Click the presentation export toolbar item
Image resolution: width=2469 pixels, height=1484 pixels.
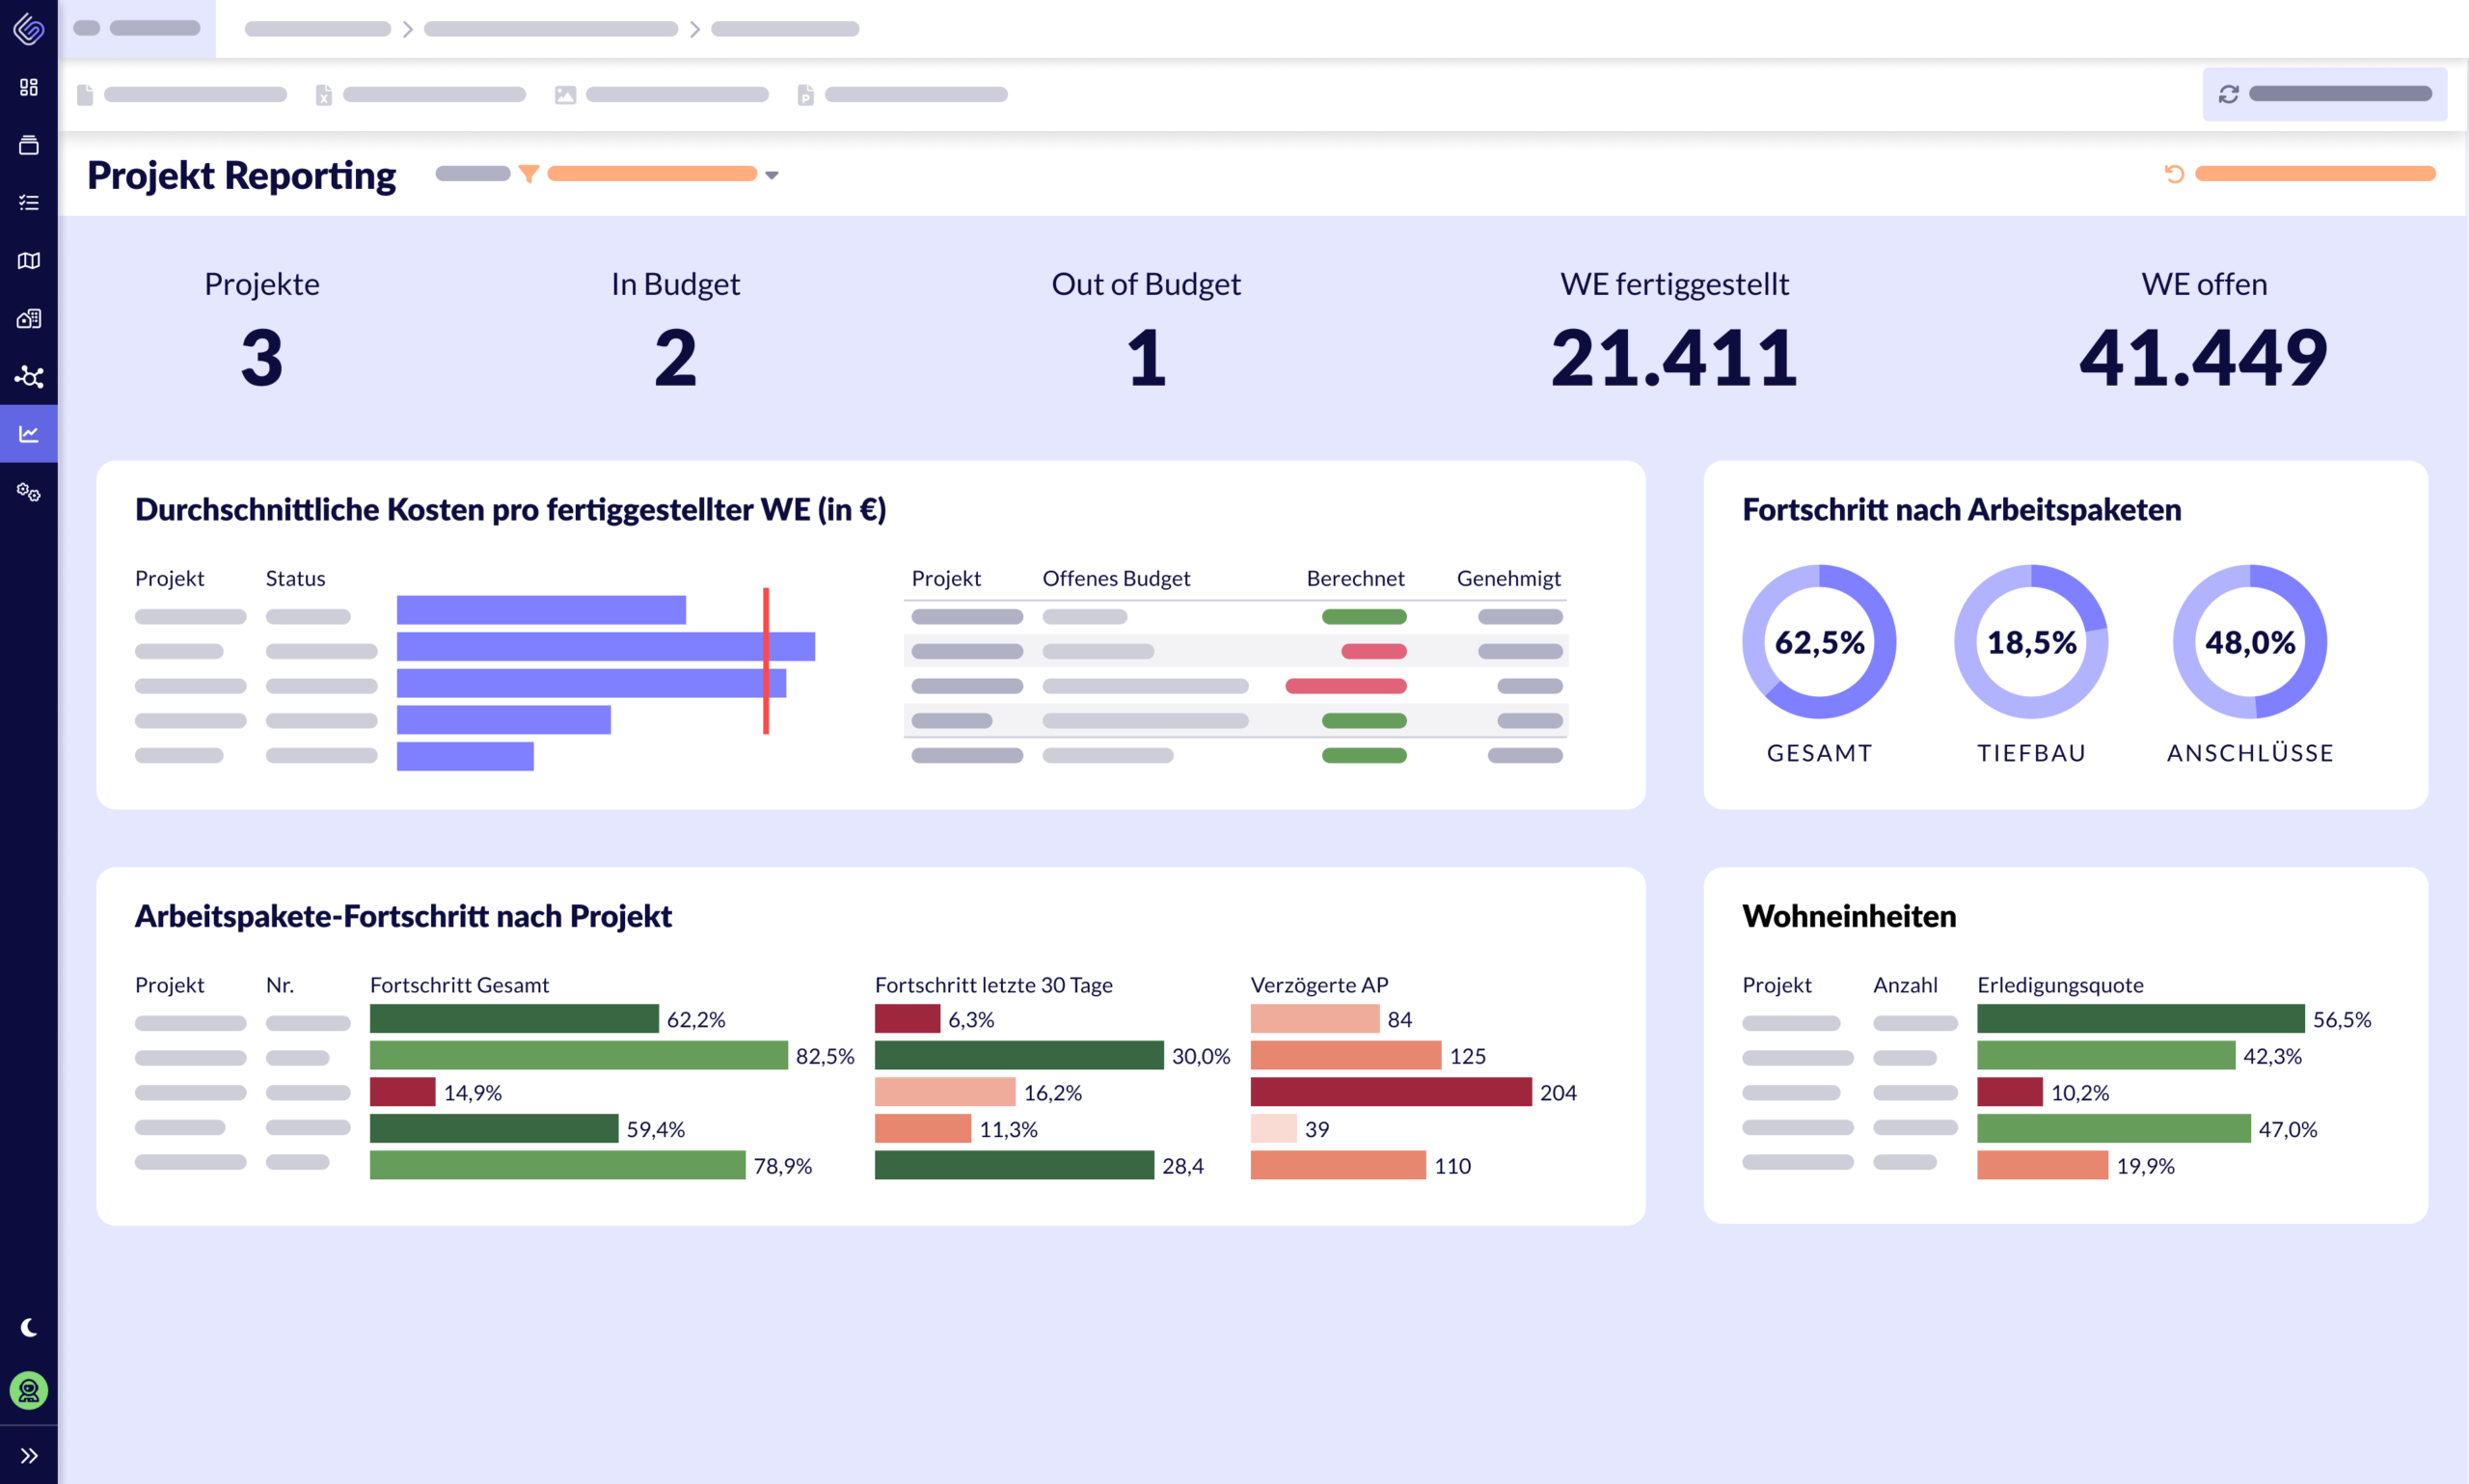[x=902, y=95]
